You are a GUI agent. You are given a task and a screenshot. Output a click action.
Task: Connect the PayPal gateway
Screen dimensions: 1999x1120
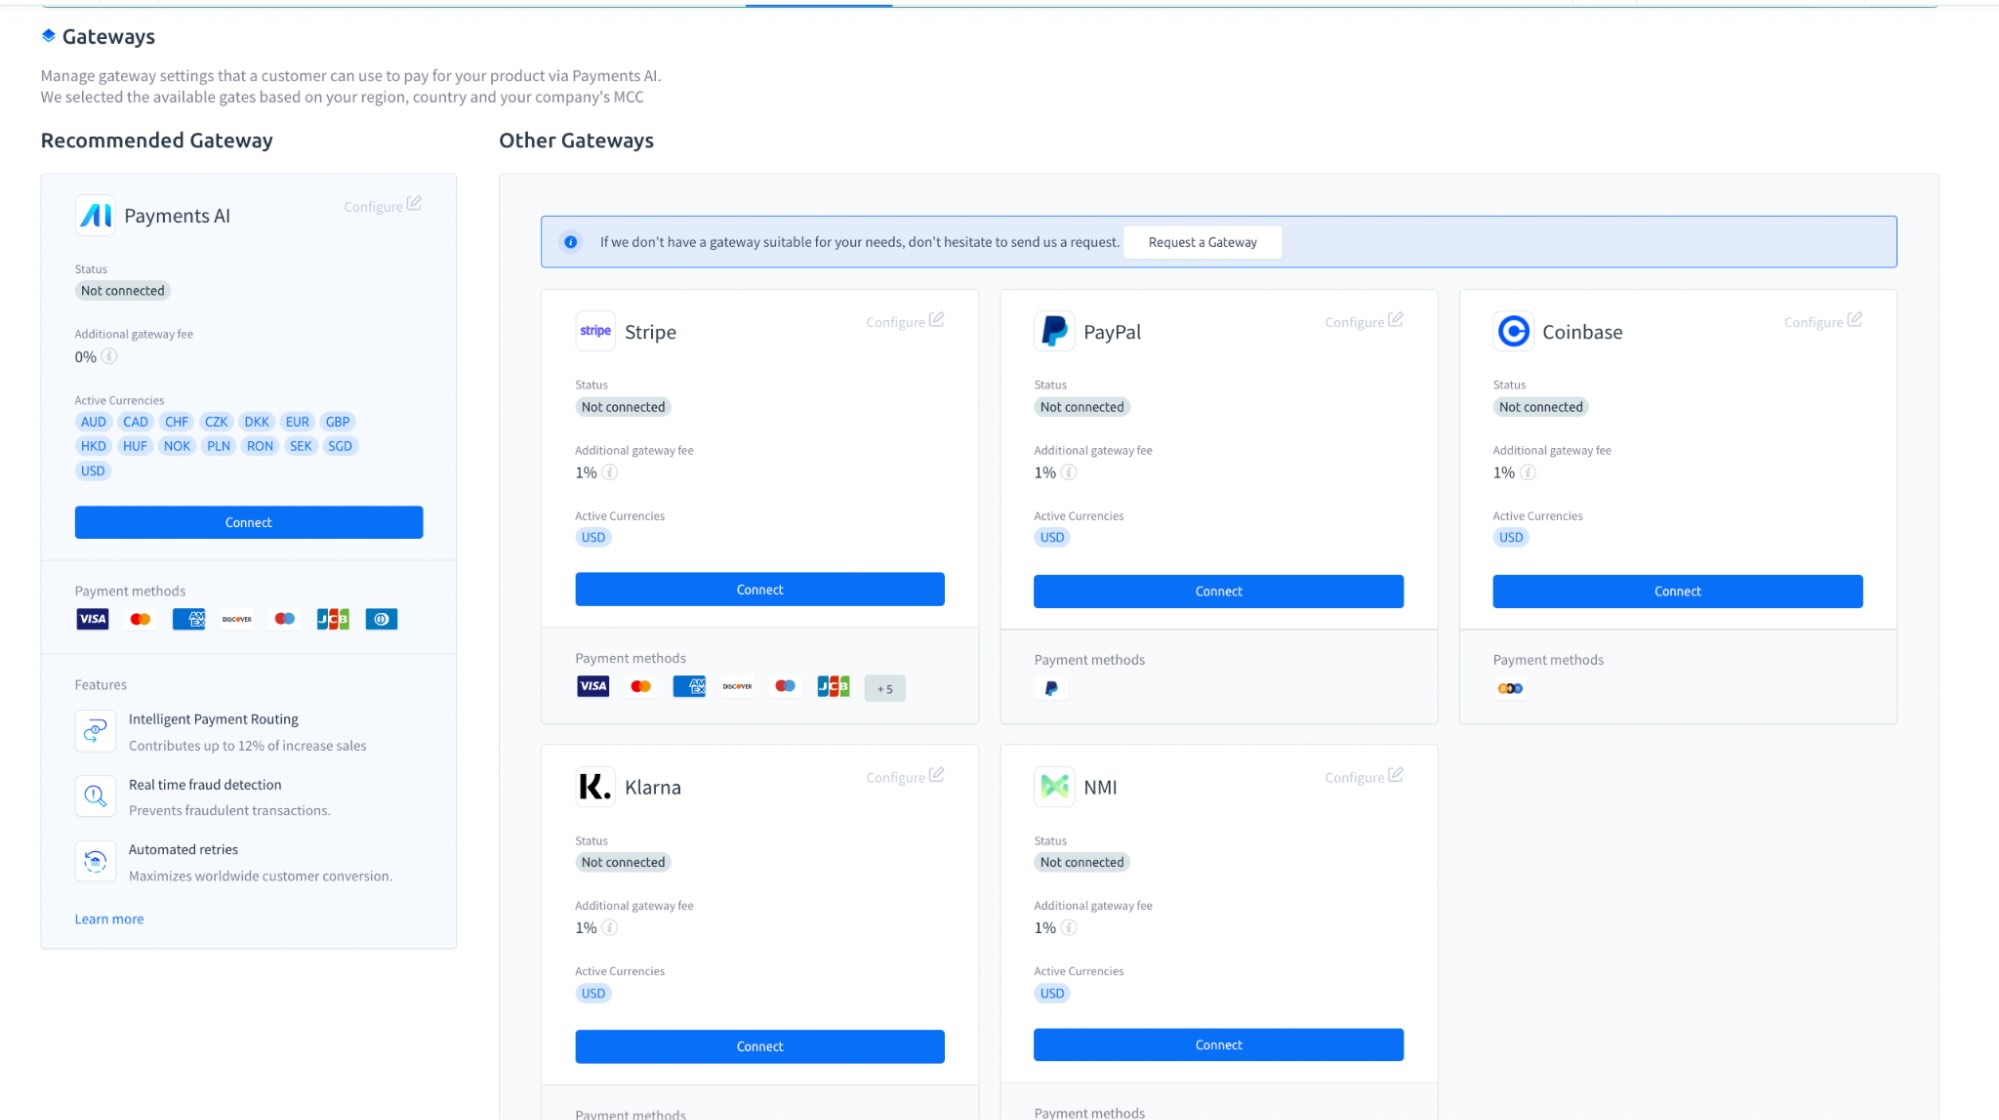point(1218,591)
